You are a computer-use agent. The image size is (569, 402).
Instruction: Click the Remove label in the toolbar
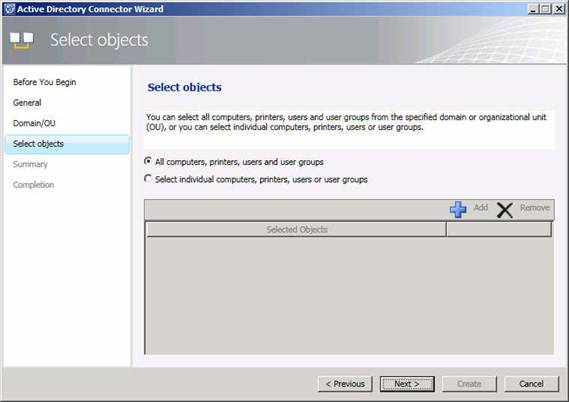point(535,208)
